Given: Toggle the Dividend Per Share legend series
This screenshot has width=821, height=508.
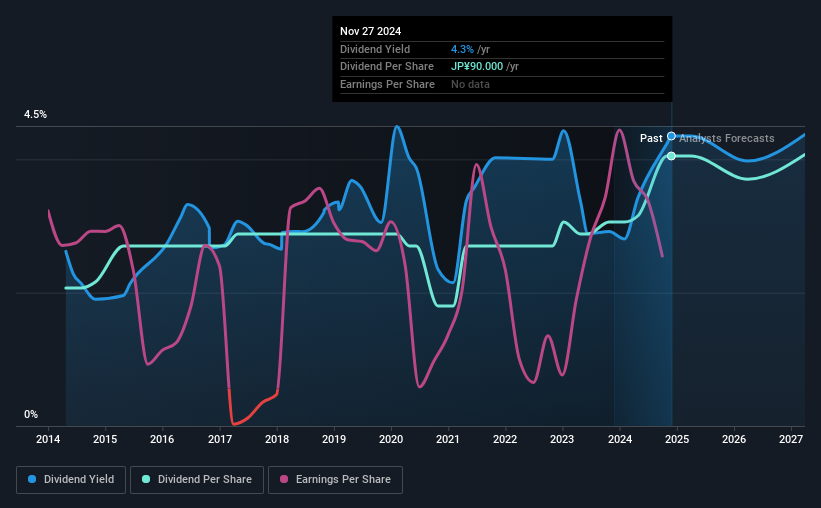Looking at the screenshot, I should 197,480.
